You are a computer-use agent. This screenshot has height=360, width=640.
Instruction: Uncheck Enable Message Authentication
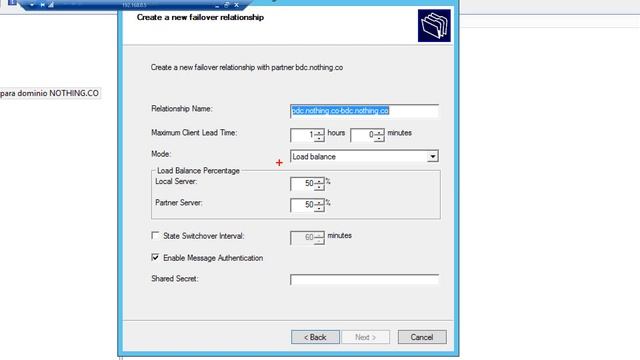pyautogui.click(x=155, y=258)
